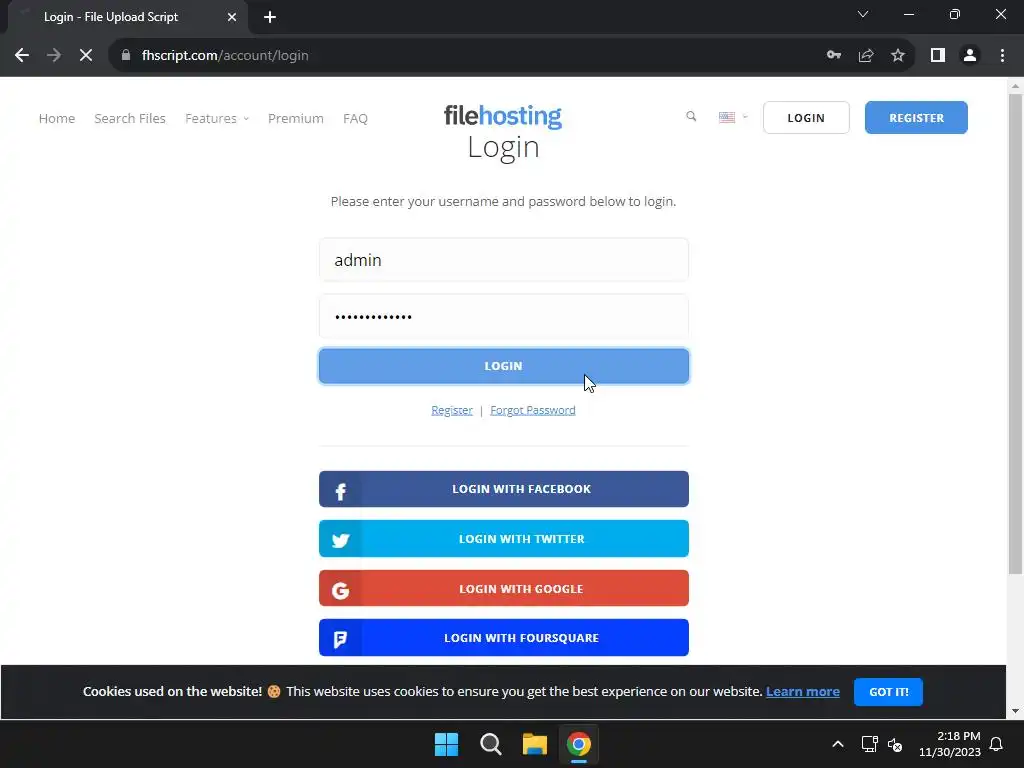Image resolution: width=1024 pixels, height=768 pixels.
Task: Focus the username field containing admin
Action: [504, 260]
